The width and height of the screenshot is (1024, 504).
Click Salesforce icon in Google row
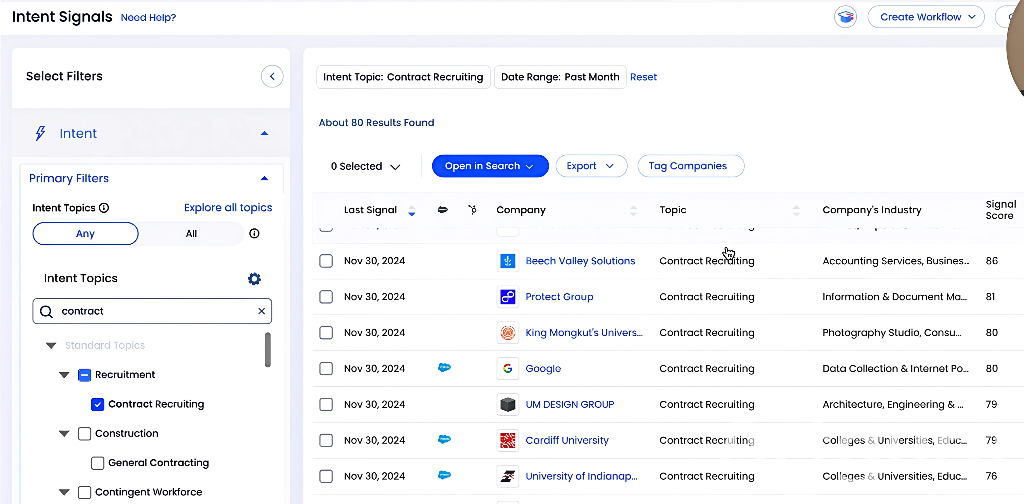point(444,368)
